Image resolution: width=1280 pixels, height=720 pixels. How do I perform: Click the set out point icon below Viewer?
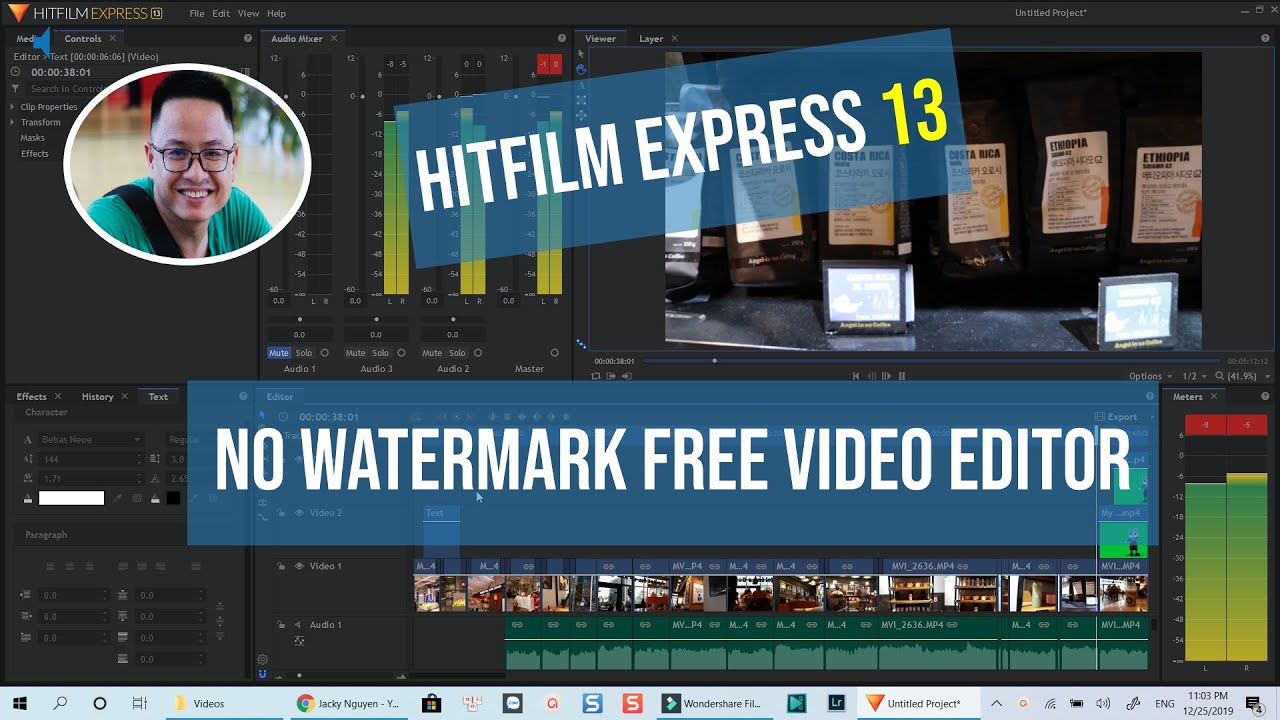627,376
